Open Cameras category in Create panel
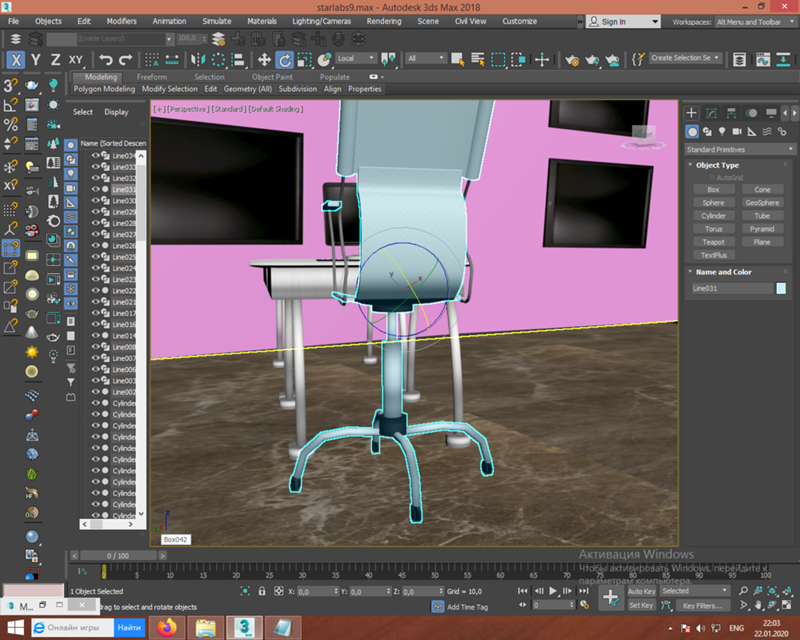The width and height of the screenshot is (800, 640). [736, 132]
